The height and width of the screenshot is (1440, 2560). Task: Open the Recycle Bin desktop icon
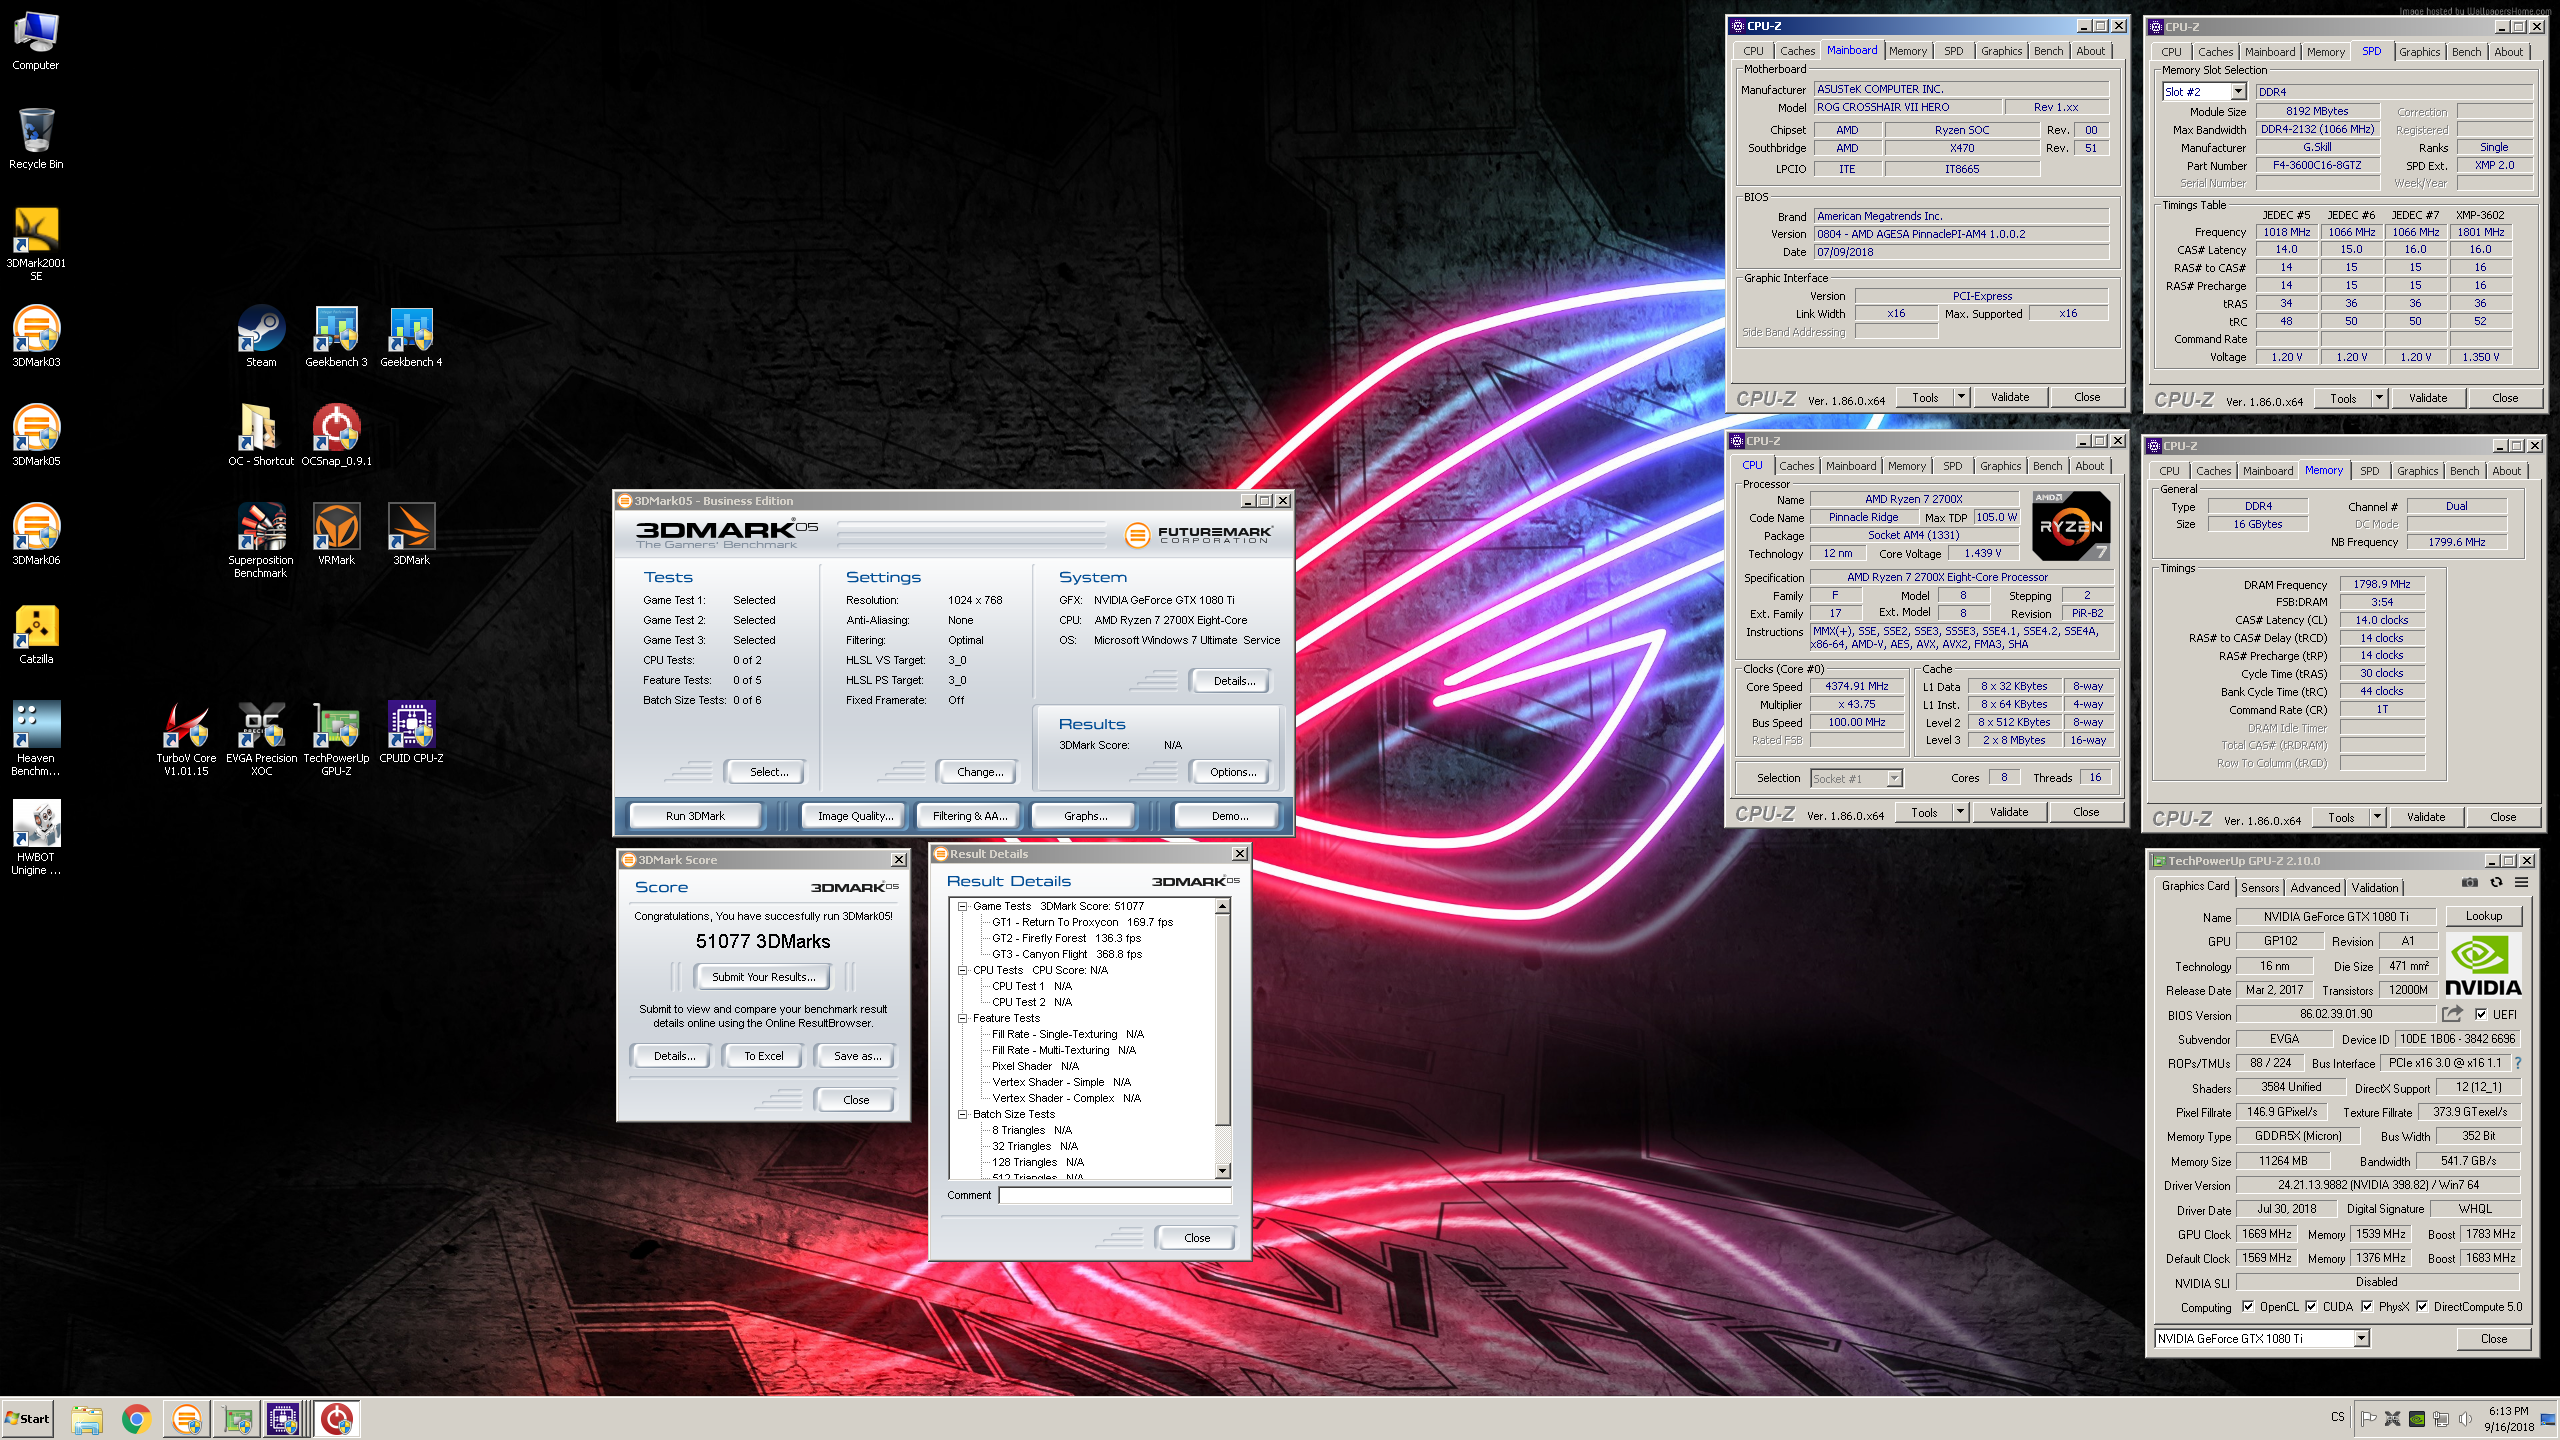pyautogui.click(x=36, y=139)
